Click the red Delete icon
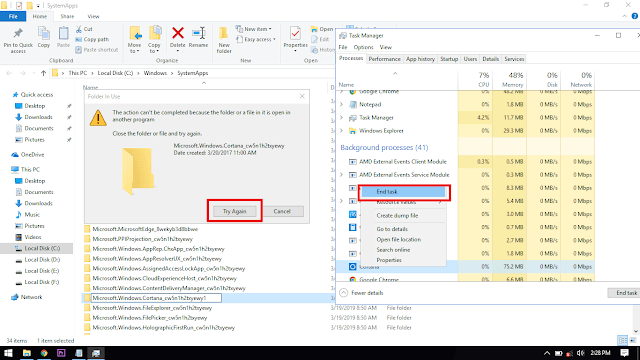Viewport: 640px width, 360px height. click(x=178, y=33)
